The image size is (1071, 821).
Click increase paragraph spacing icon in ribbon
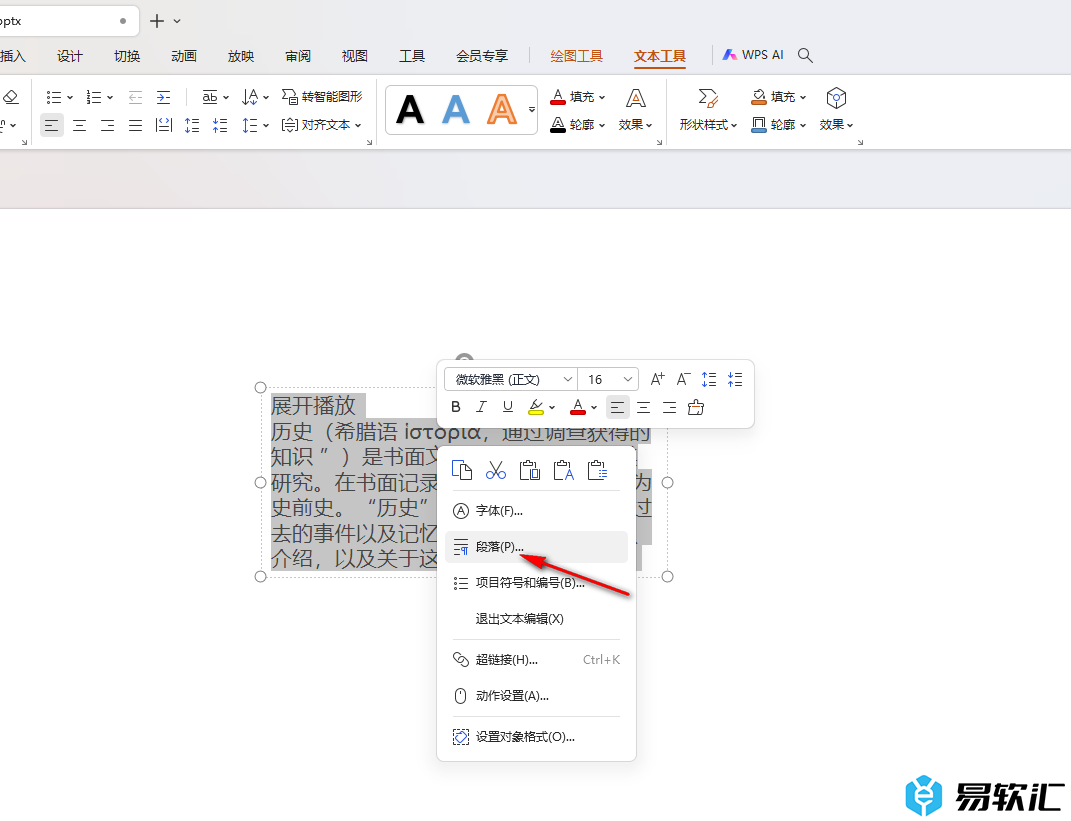pyautogui.click(x=192, y=125)
